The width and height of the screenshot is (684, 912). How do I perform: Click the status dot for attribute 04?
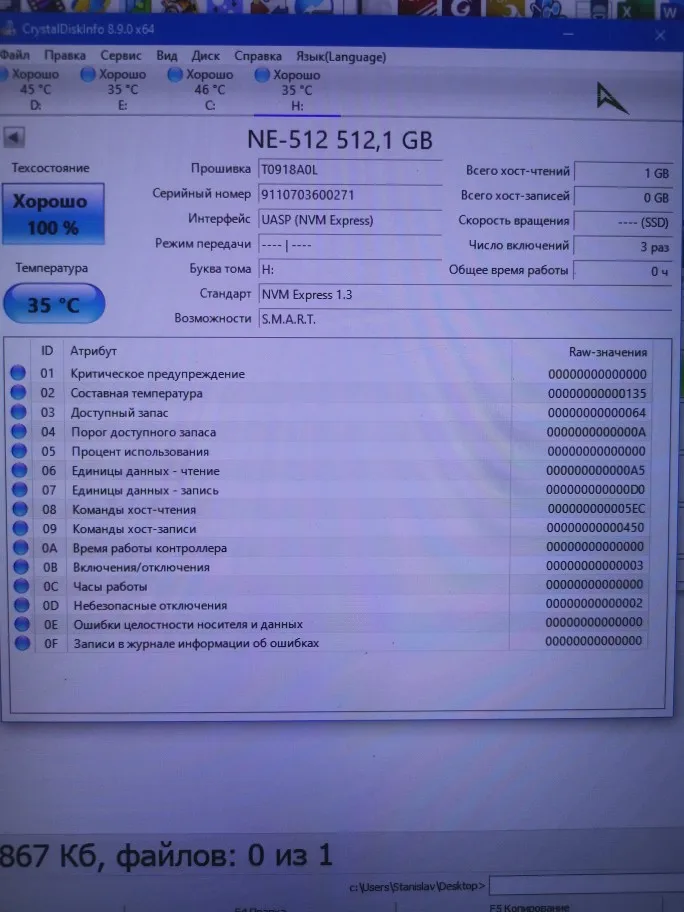point(19,432)
